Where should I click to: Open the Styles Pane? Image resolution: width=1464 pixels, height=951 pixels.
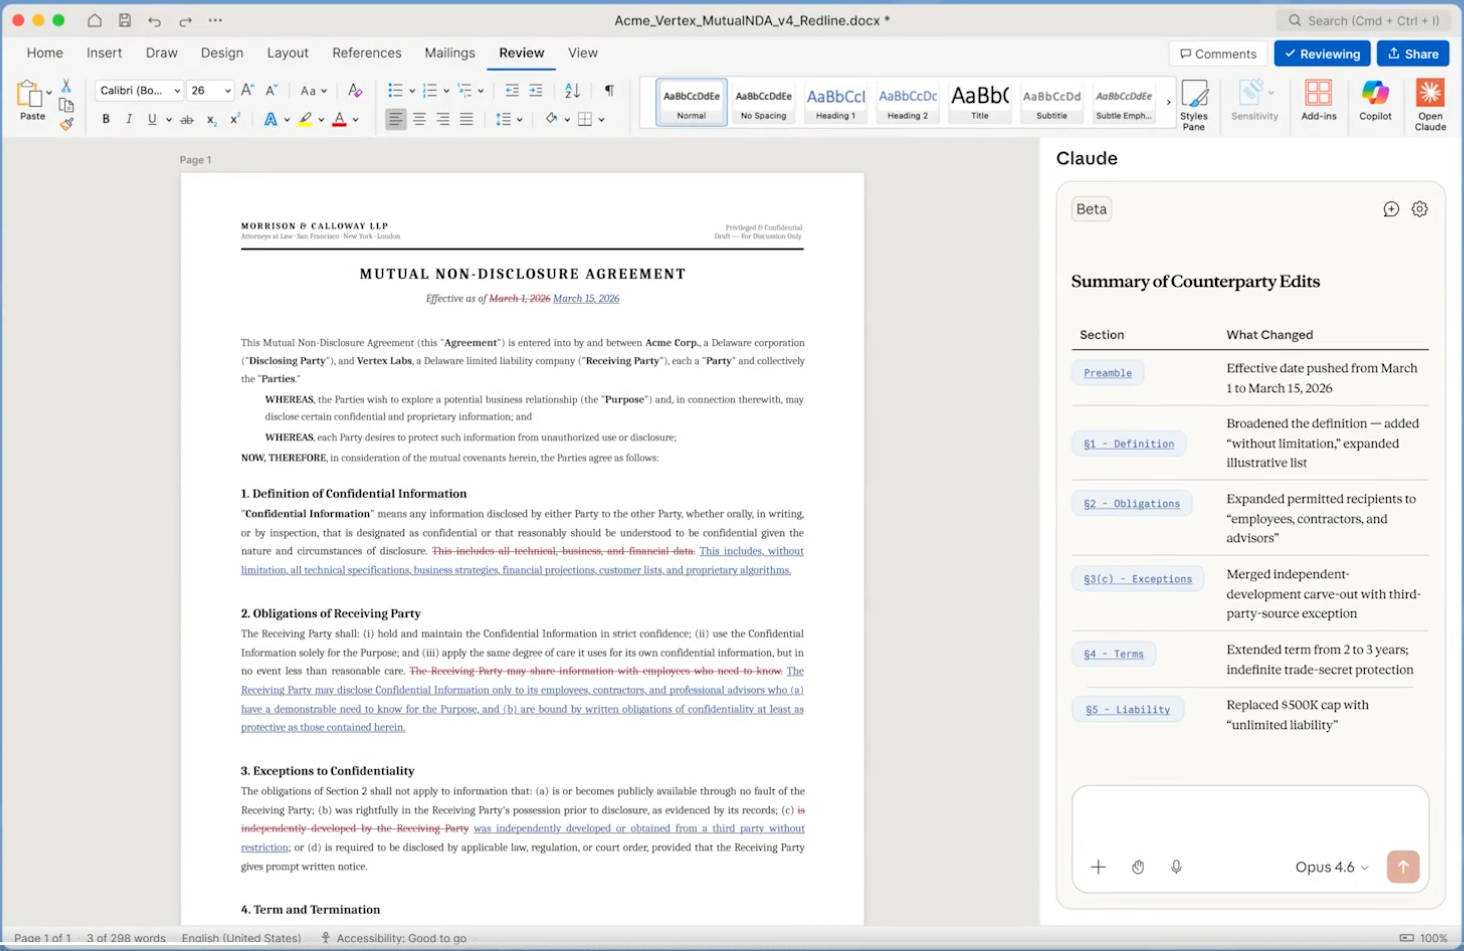[1194, 104]
